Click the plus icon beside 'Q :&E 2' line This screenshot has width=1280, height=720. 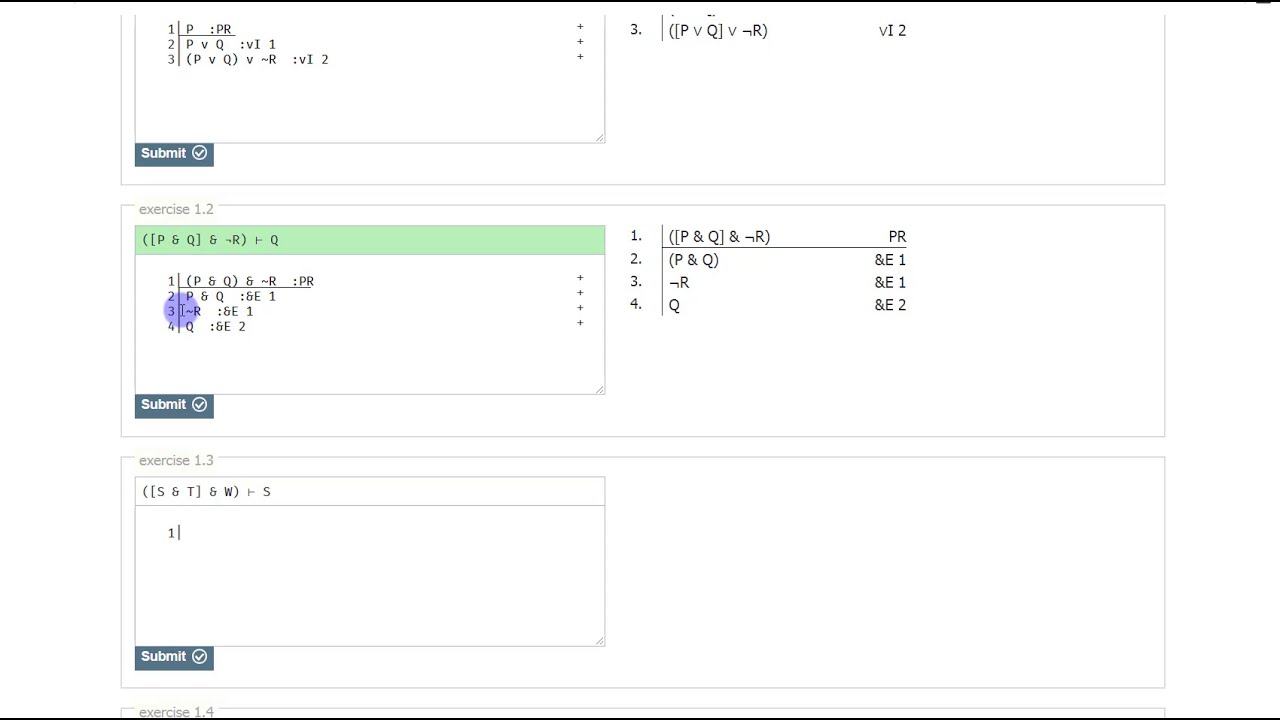tap(580, 323)
